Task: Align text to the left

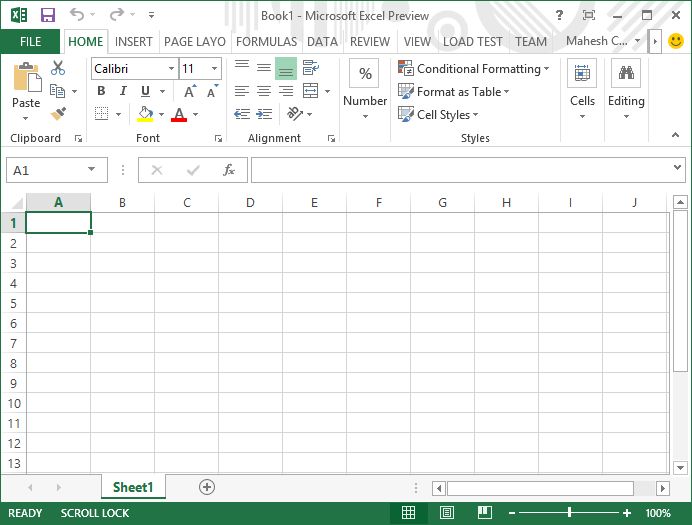Action: (x=242, y=91)
